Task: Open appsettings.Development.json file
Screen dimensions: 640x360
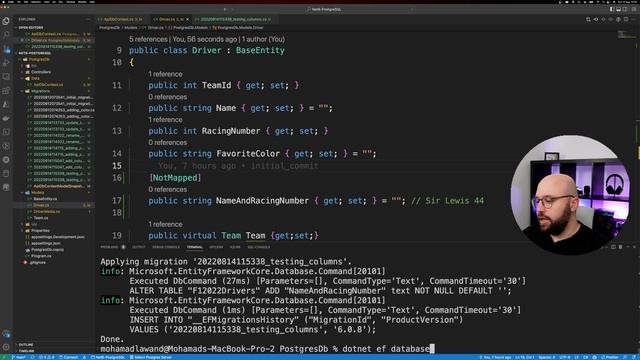Action: [58, 237]
